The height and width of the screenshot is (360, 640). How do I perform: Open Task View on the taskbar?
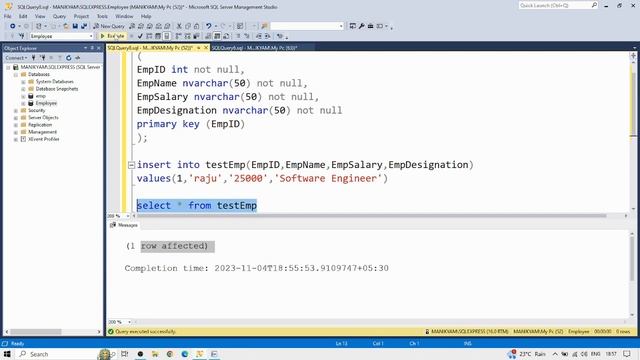124,354
